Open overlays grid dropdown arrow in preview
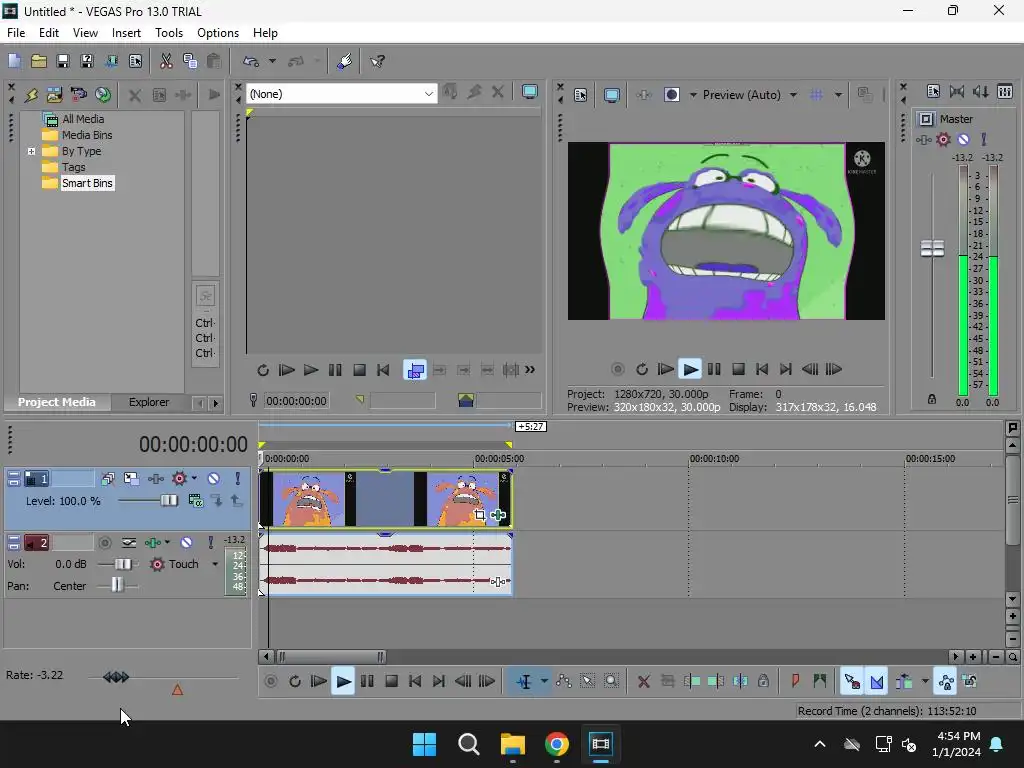This screenshot has width=1024, height=768. tap(838, 95)
